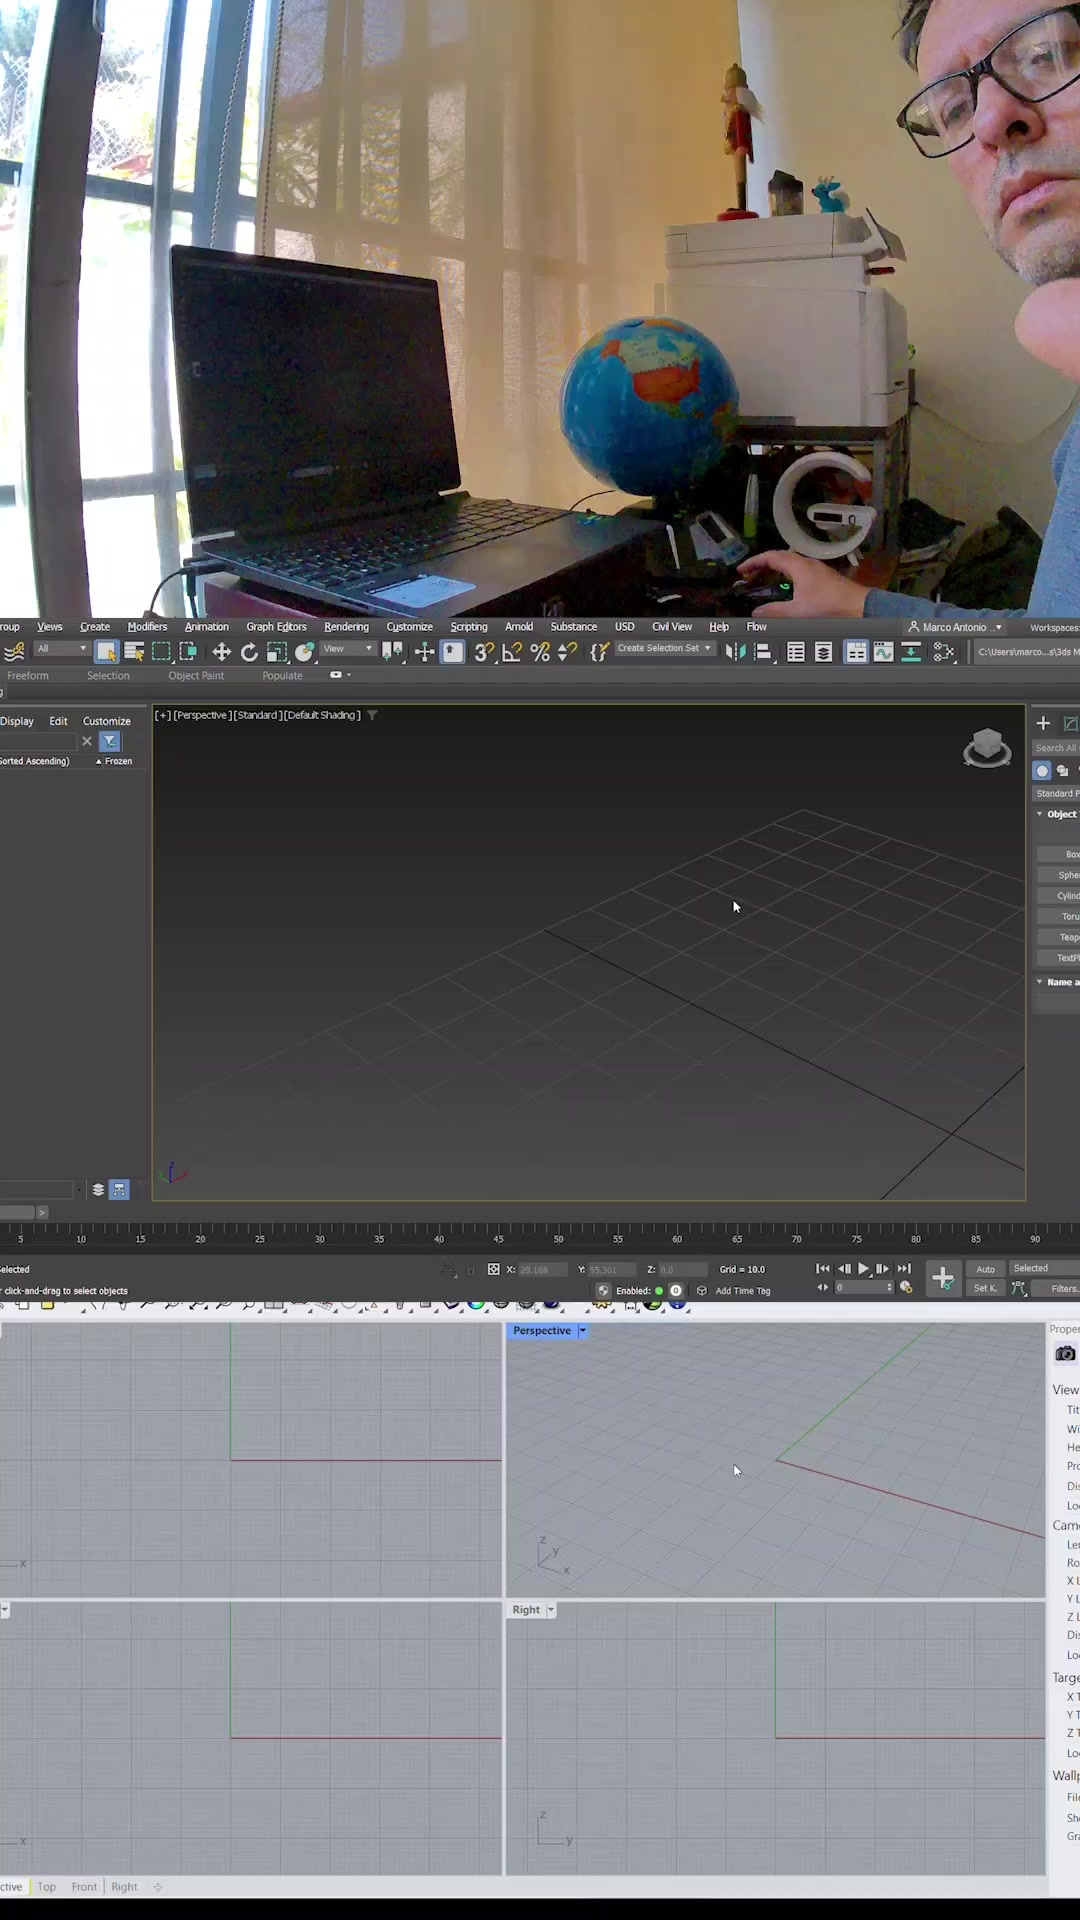
Task: Toggle the Auto key mode
Action: point(985,1269)
